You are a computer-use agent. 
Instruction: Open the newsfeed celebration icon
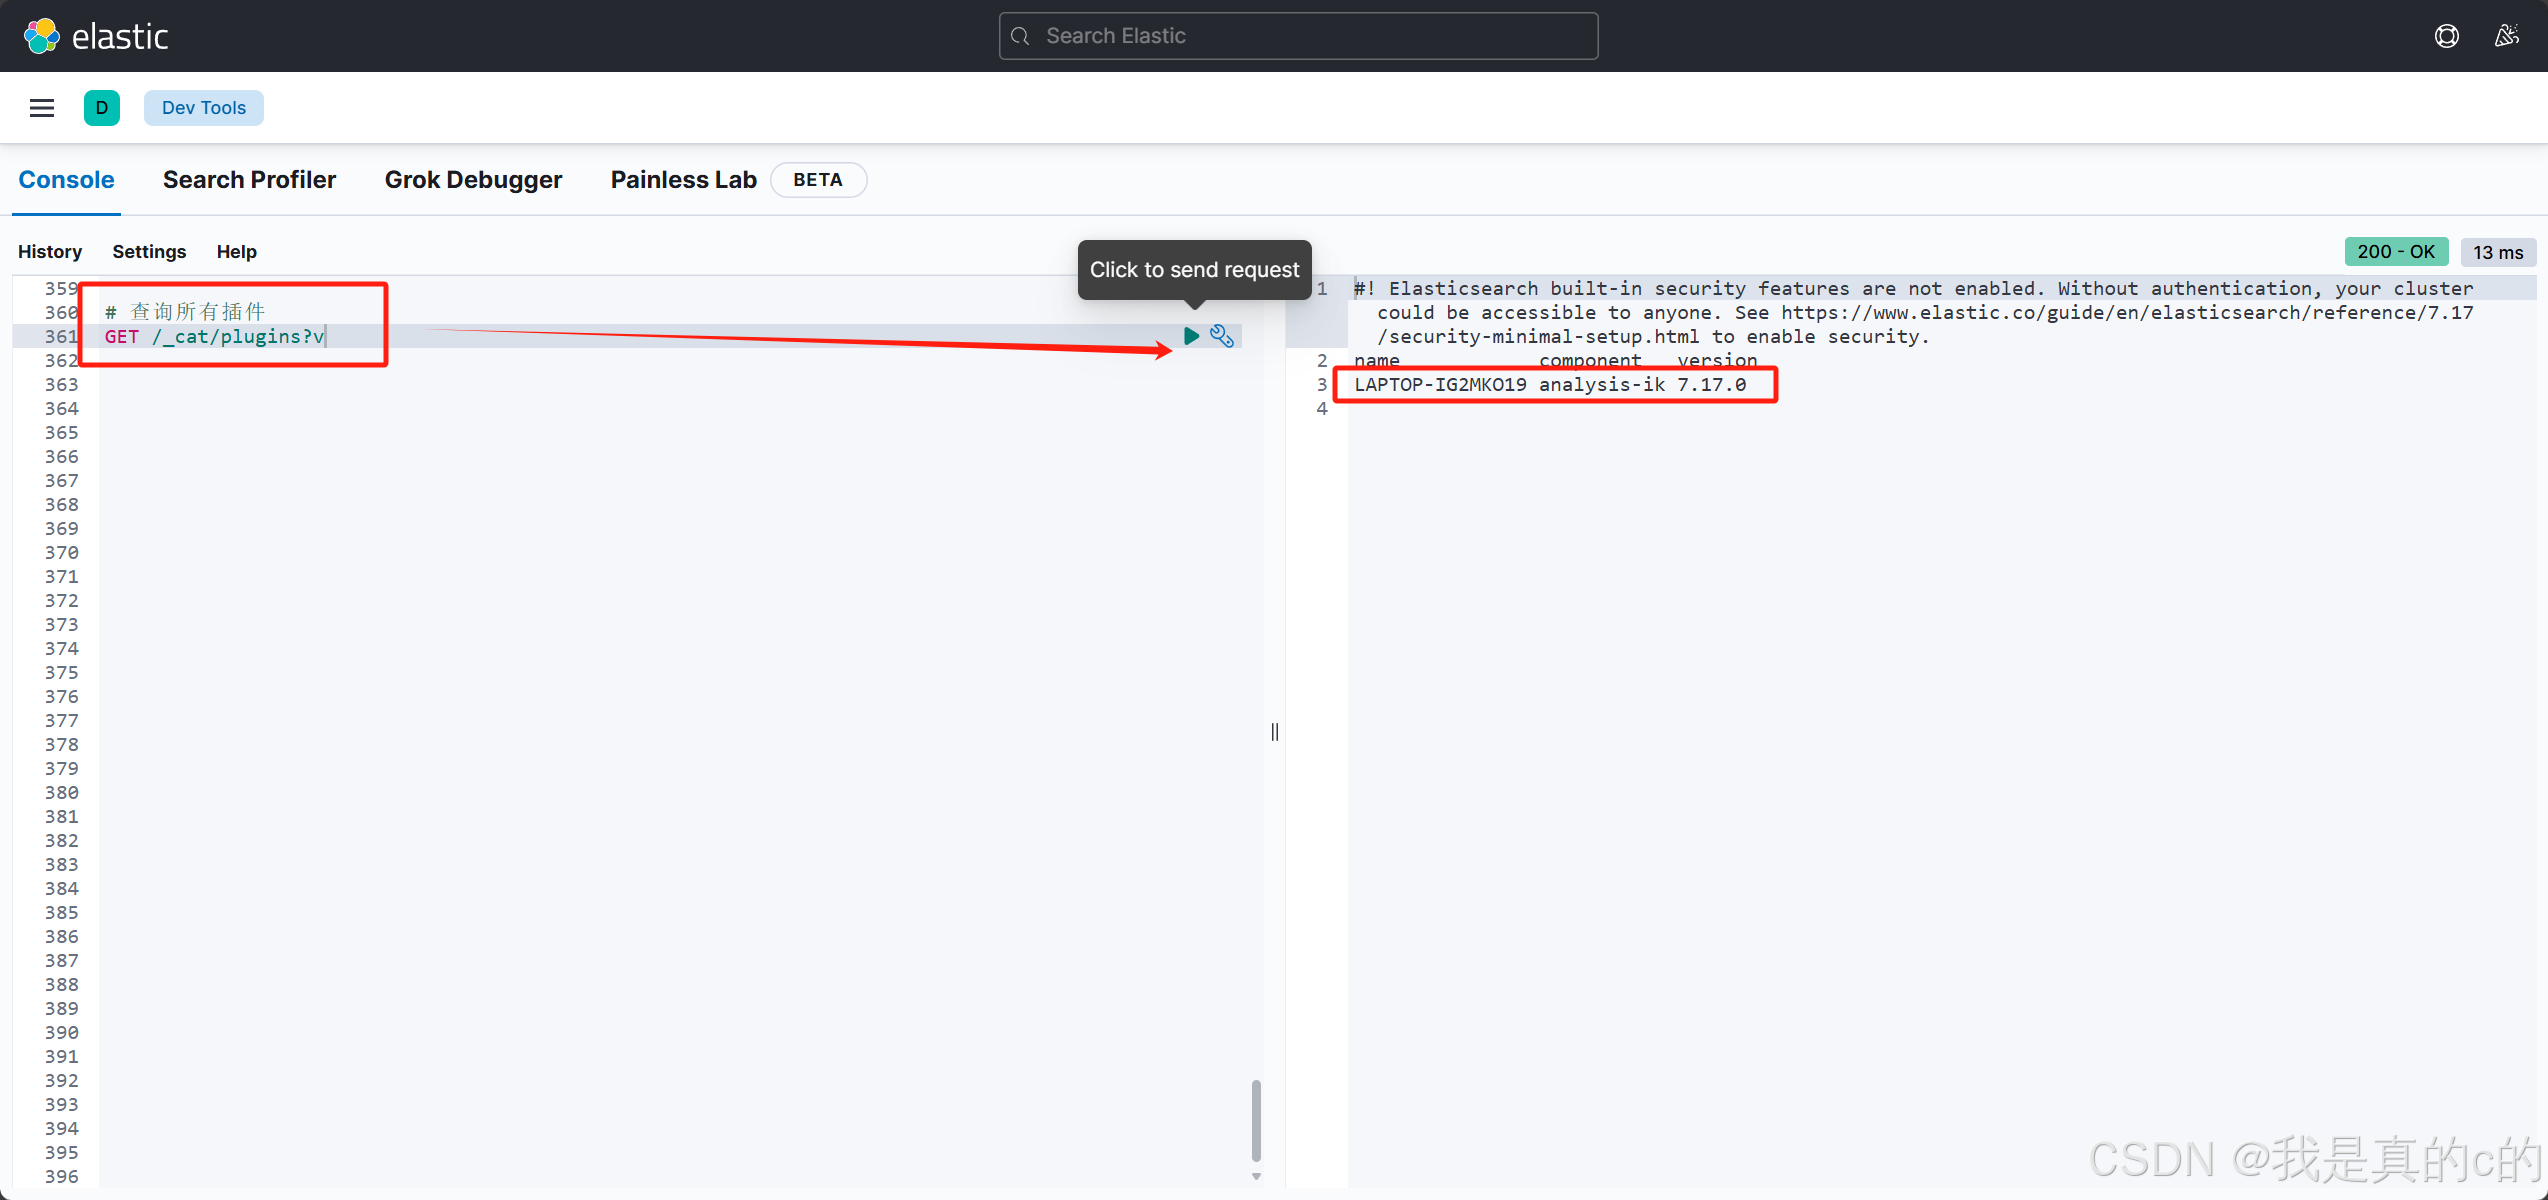[2507, 36]
